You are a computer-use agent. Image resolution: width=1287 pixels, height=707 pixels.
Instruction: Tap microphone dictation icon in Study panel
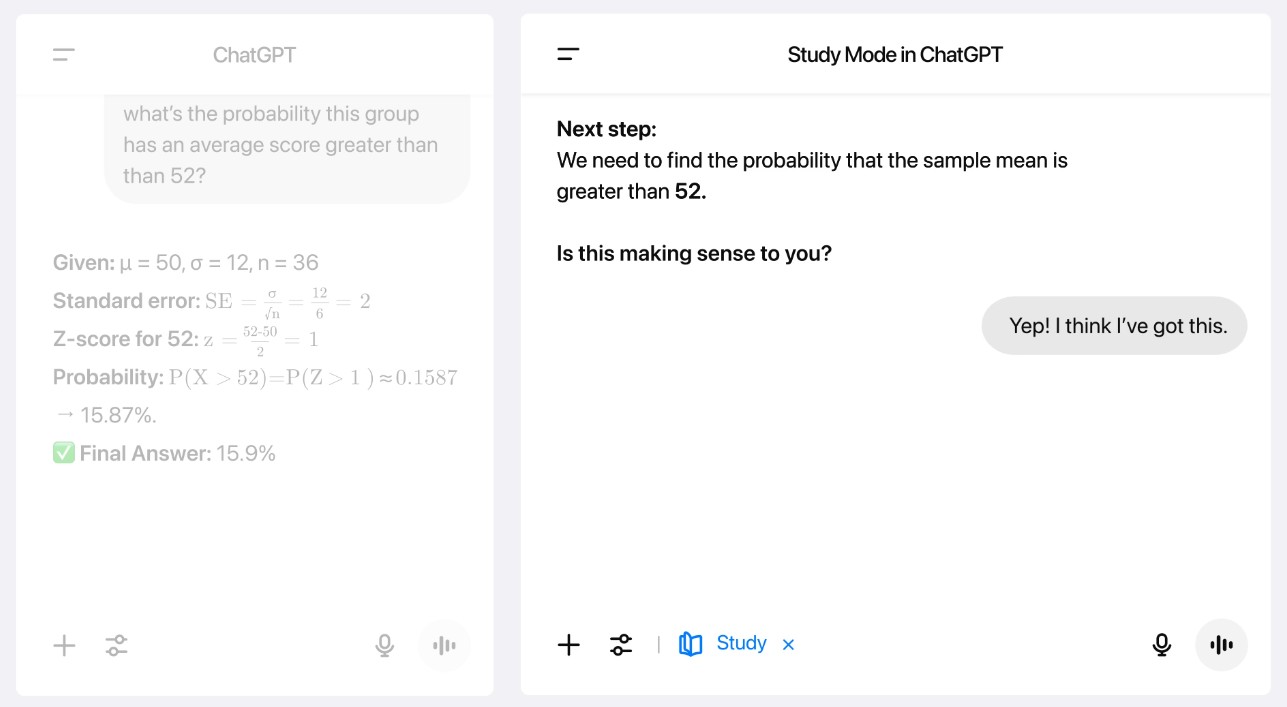tap(1161, 645)
